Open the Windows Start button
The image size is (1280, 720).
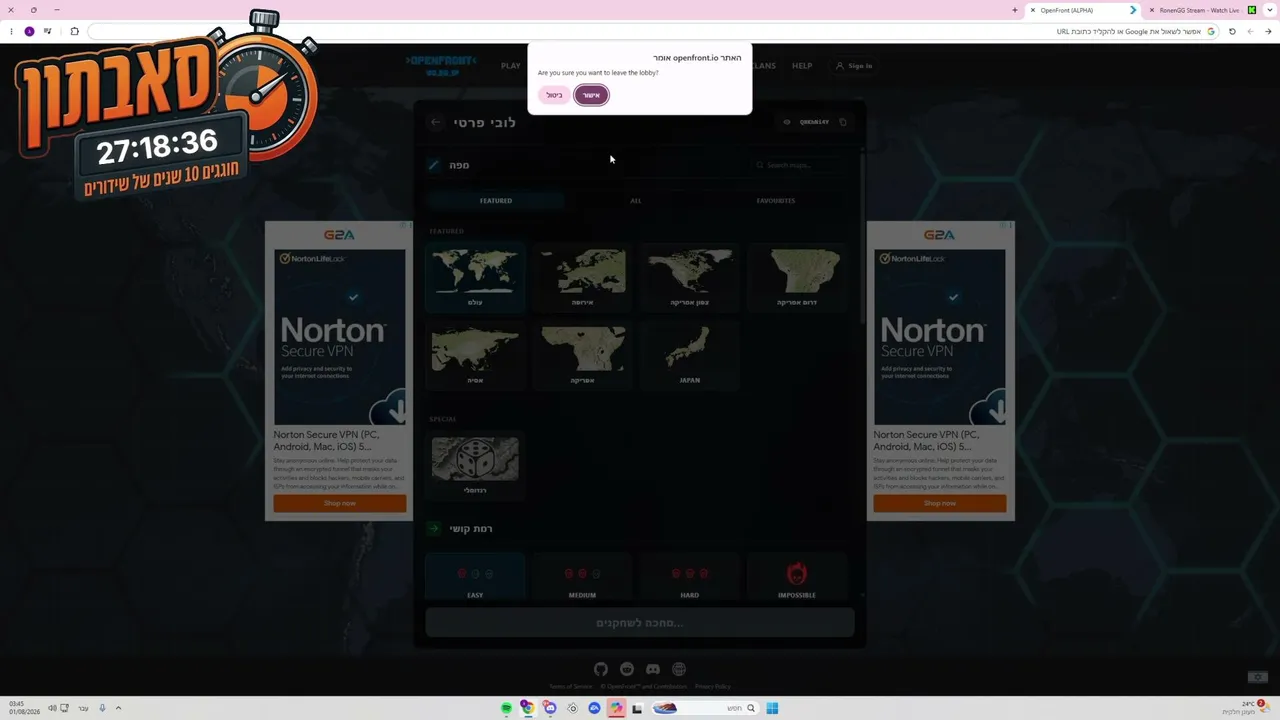click(772, 708)
